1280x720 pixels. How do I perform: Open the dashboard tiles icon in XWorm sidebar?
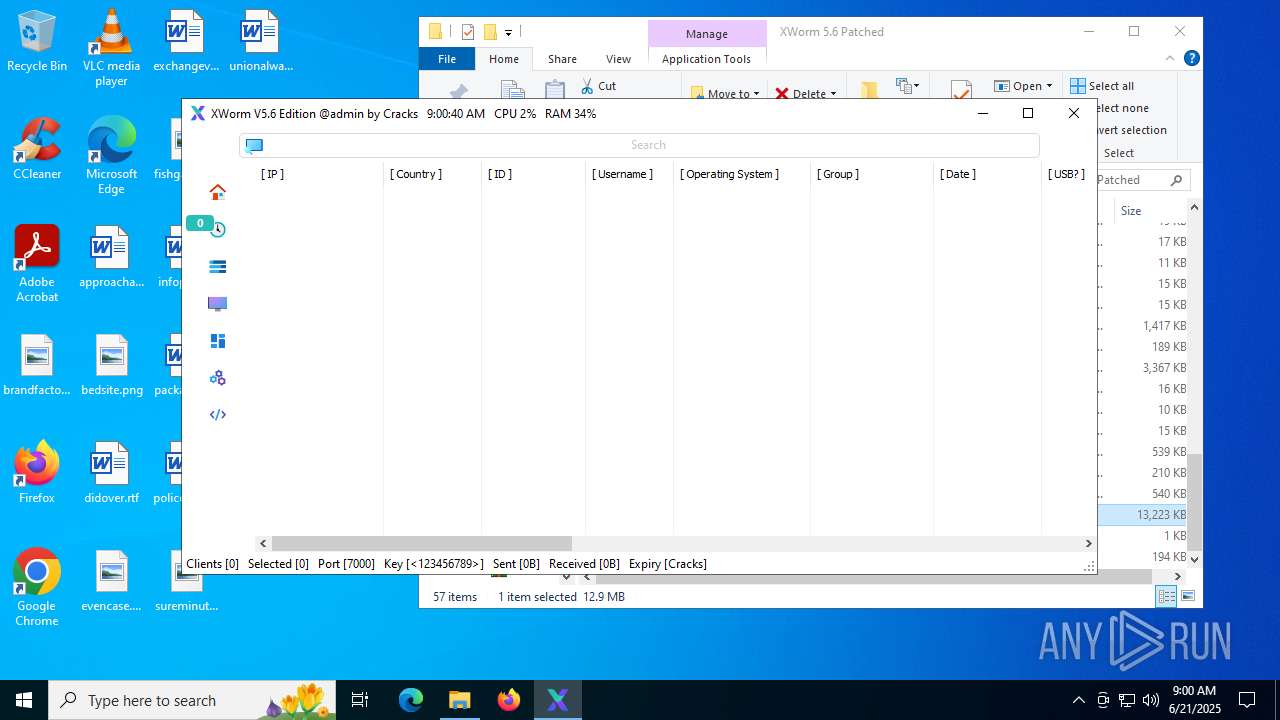[217, 341]
